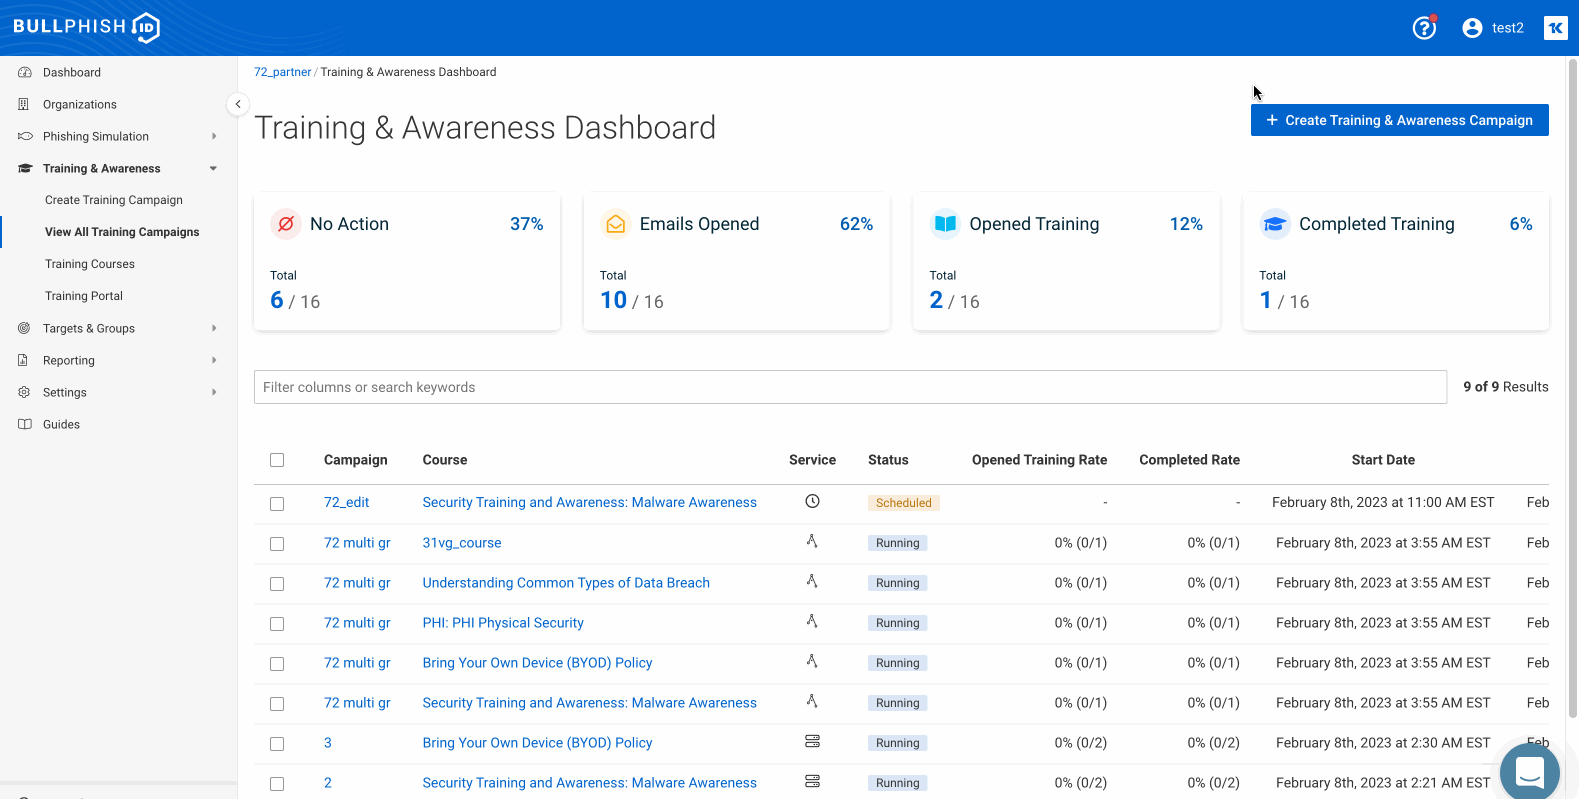This screenshot has width=1579, height=799.
Task: Click the Completed Training cap icon
Action: 1275,224
